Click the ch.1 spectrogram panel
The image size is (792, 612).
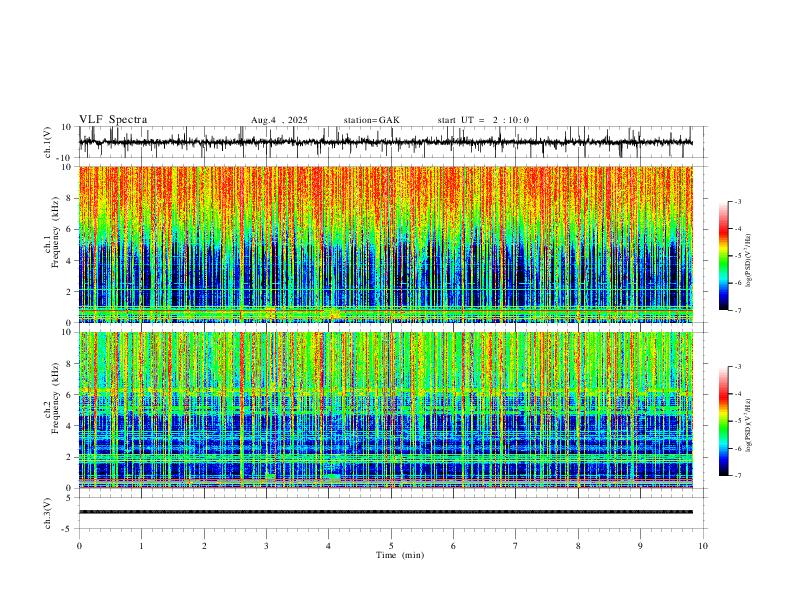point(386,244)
